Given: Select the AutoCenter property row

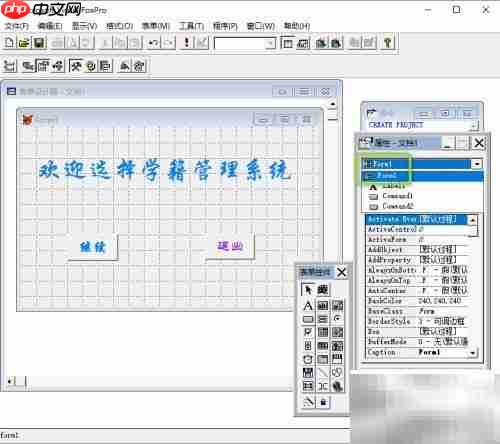Looking at the screenshot, I should tap(417, 291).
